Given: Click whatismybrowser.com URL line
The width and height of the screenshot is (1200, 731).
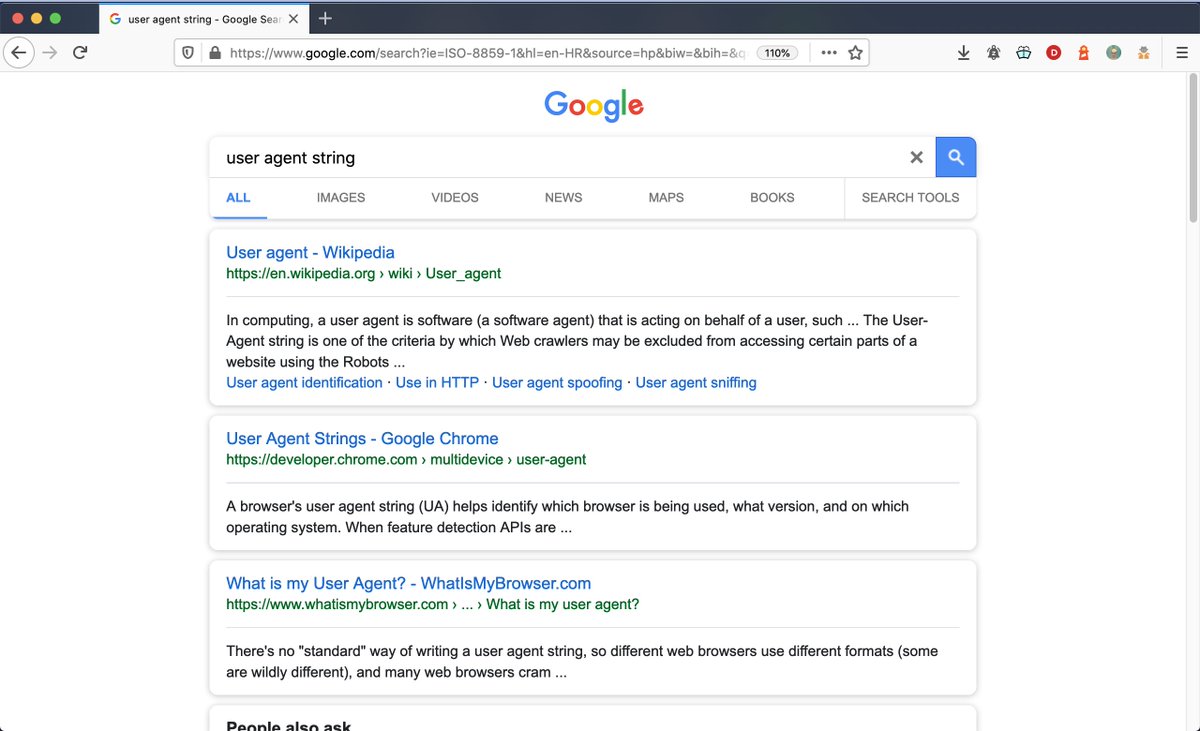Looking at the screenshot, I should click(x=432, y=604).
